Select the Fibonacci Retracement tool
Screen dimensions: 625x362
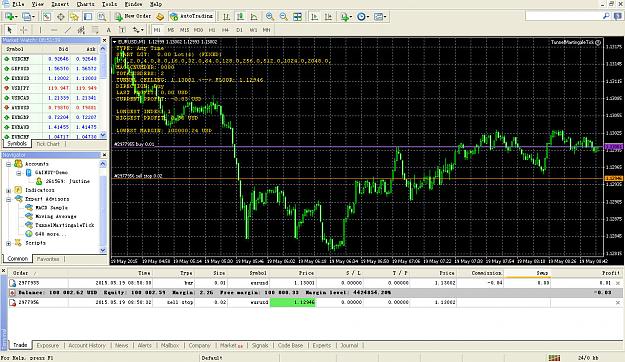click(x=95, y=30)
